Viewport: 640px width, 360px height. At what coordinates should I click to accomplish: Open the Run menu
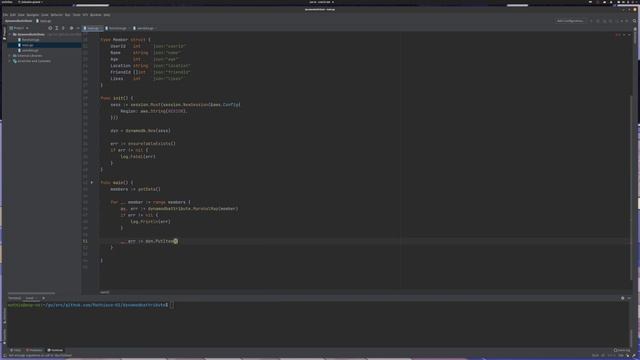click(68, 15)
